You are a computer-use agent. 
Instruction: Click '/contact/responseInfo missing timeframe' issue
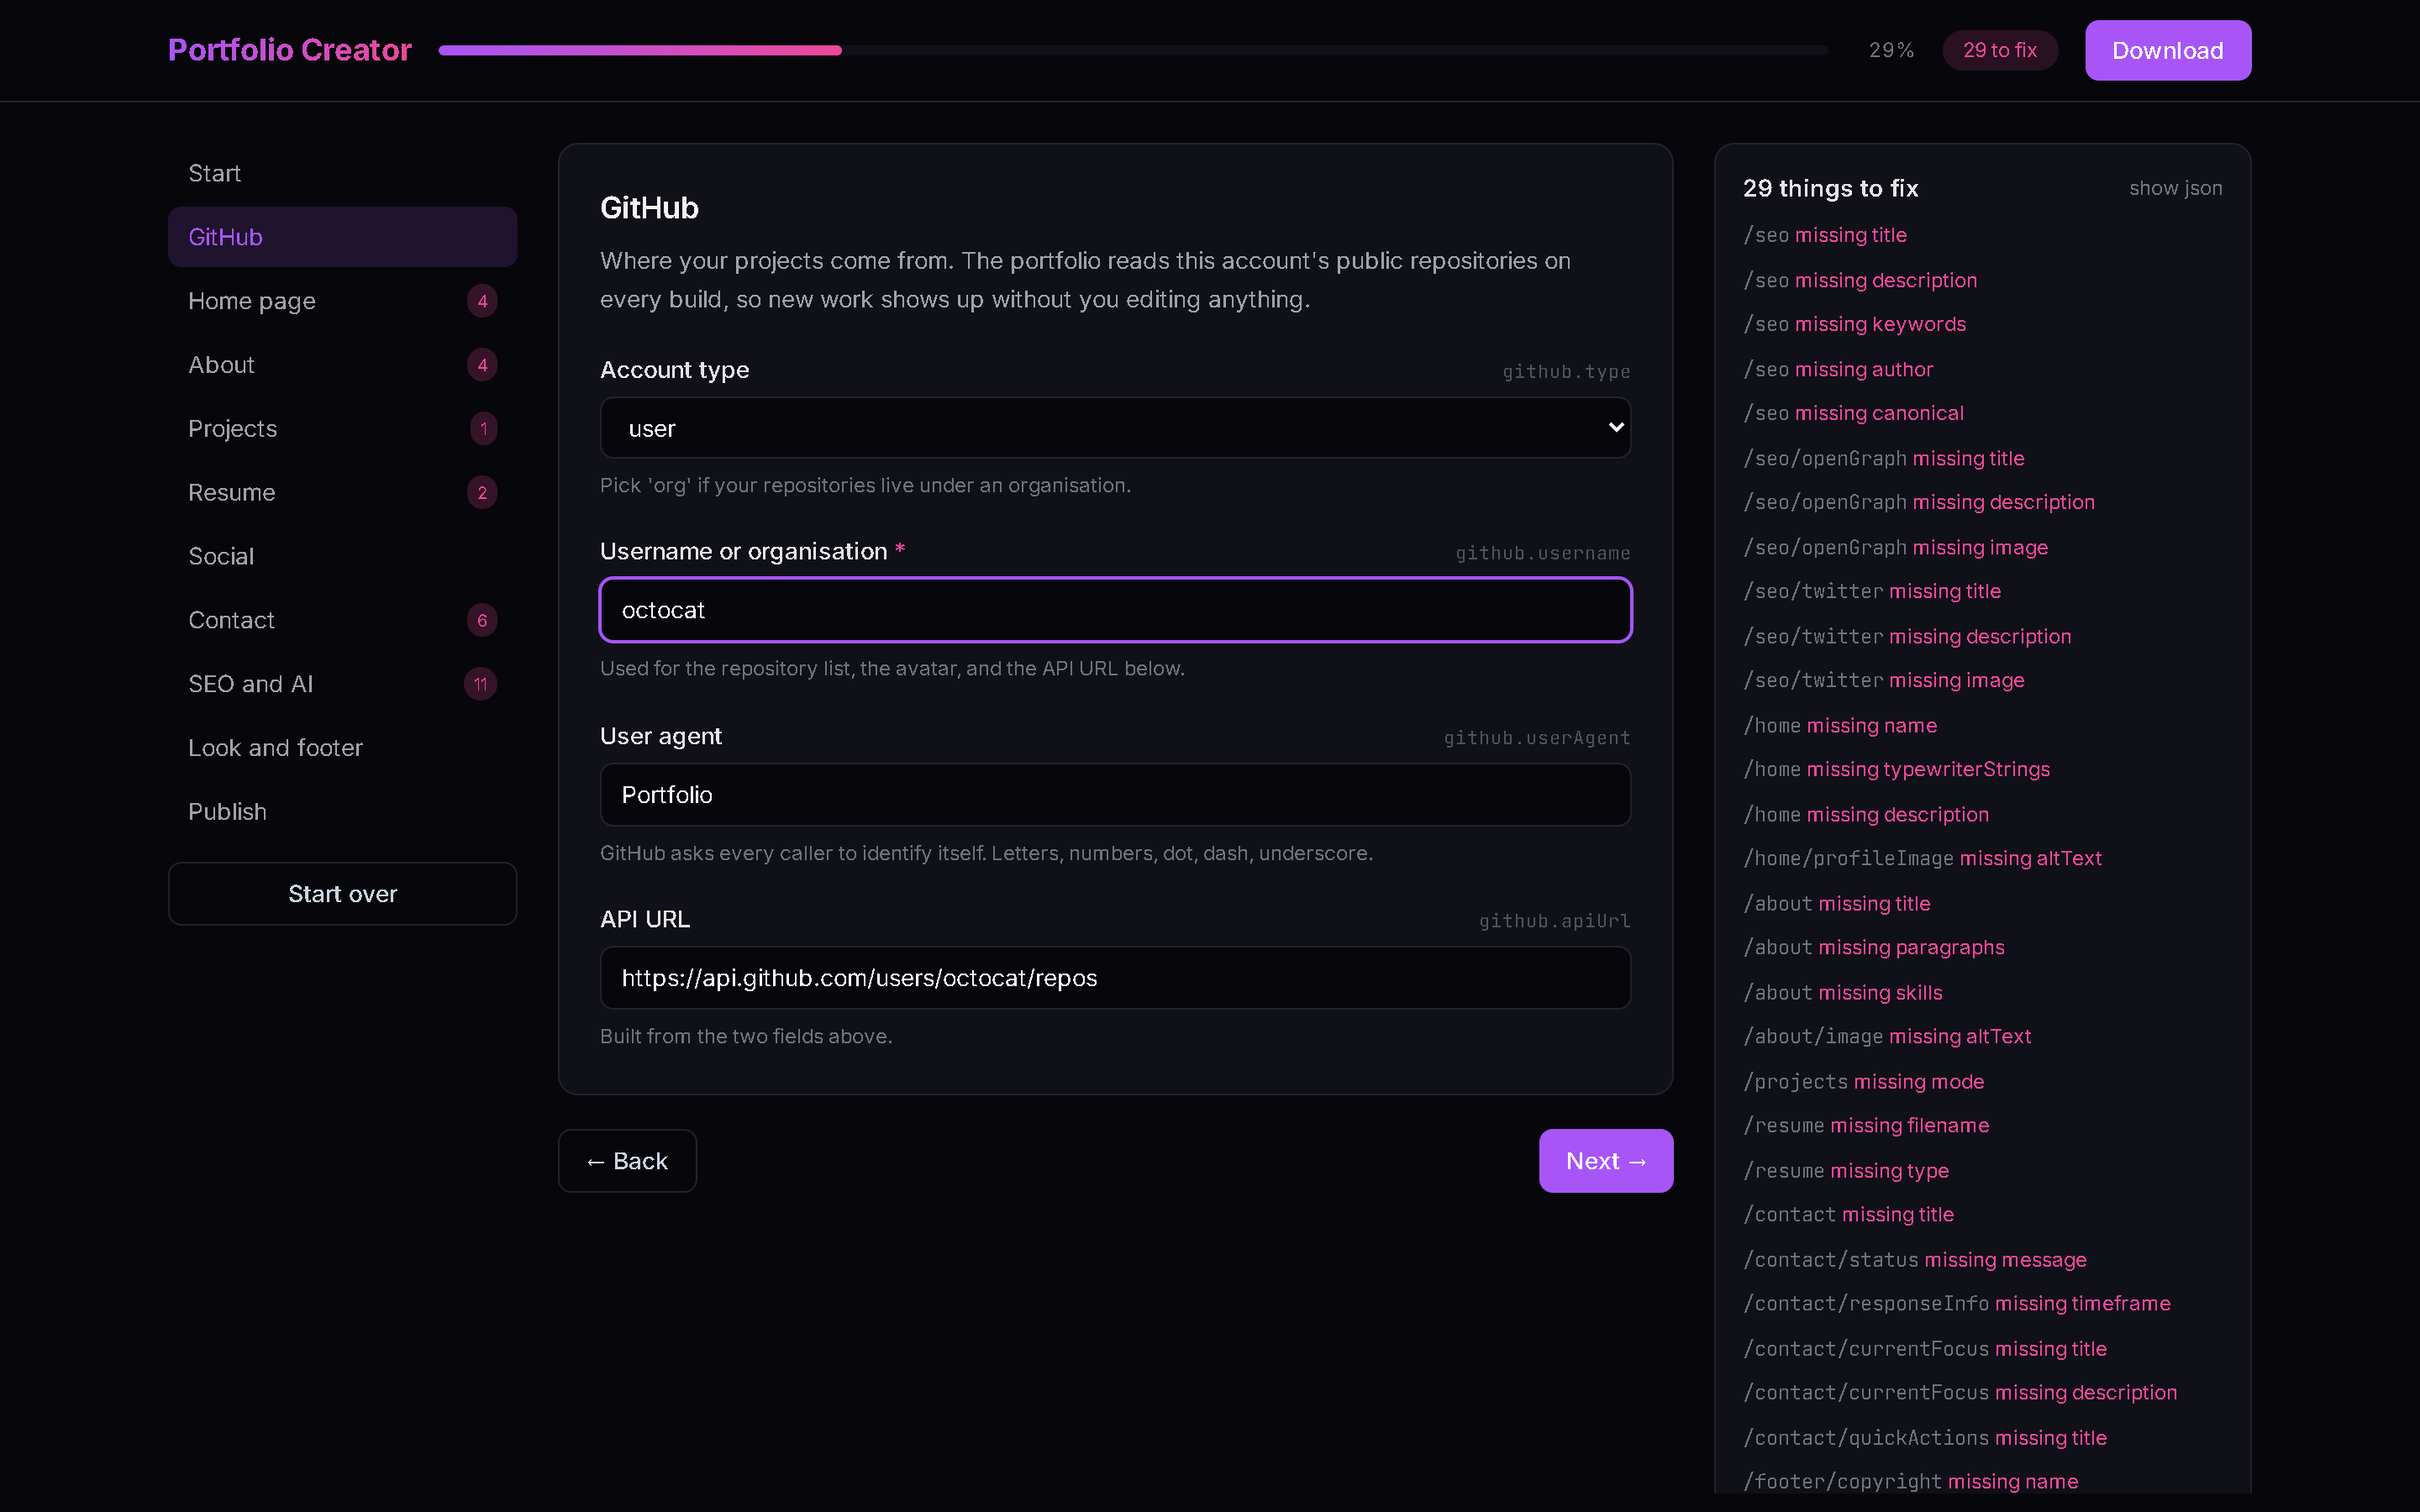click(x=1957, y=1303)
